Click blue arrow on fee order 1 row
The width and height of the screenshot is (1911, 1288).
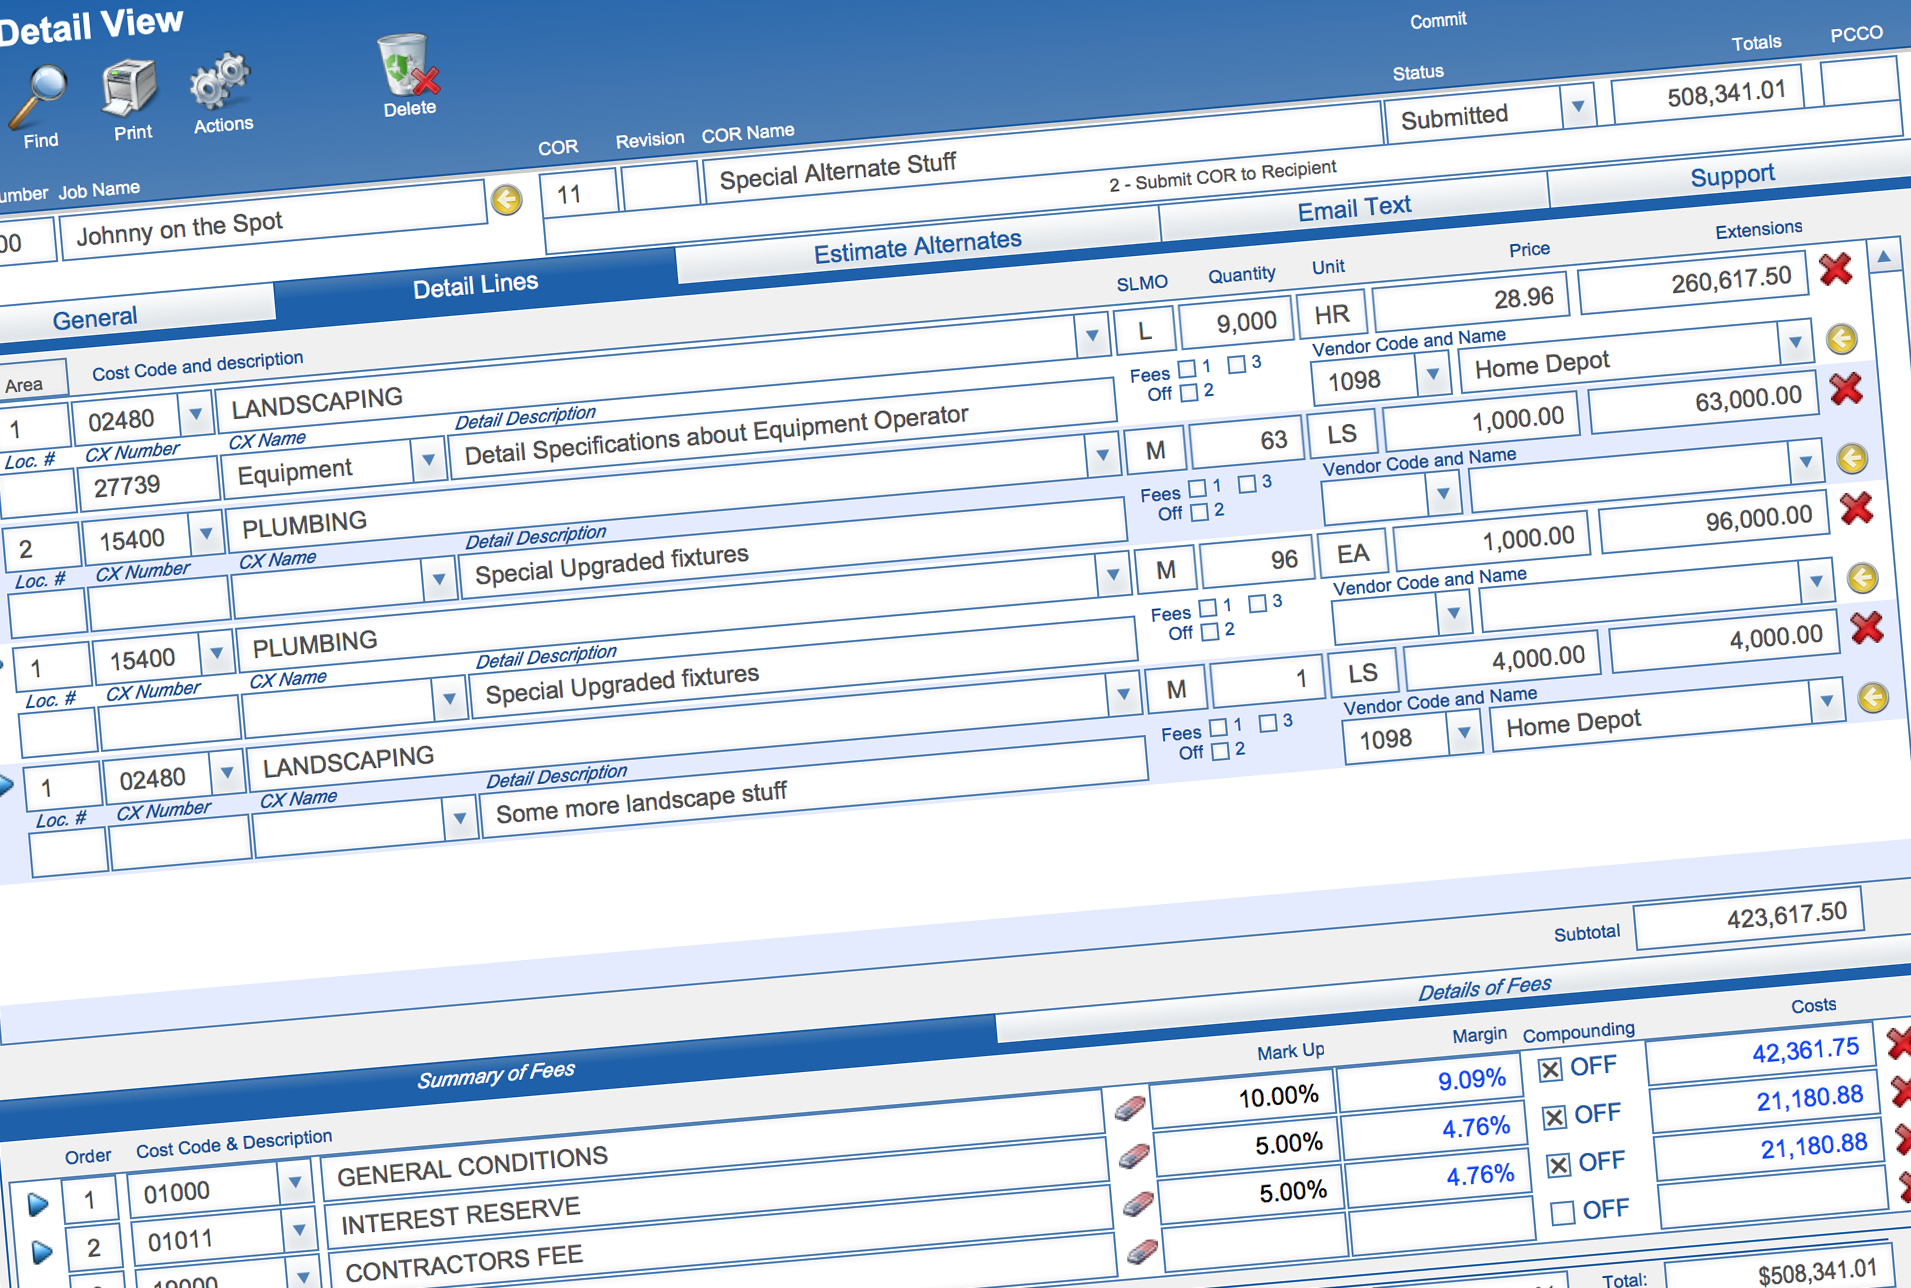[x=38, y=1204]
